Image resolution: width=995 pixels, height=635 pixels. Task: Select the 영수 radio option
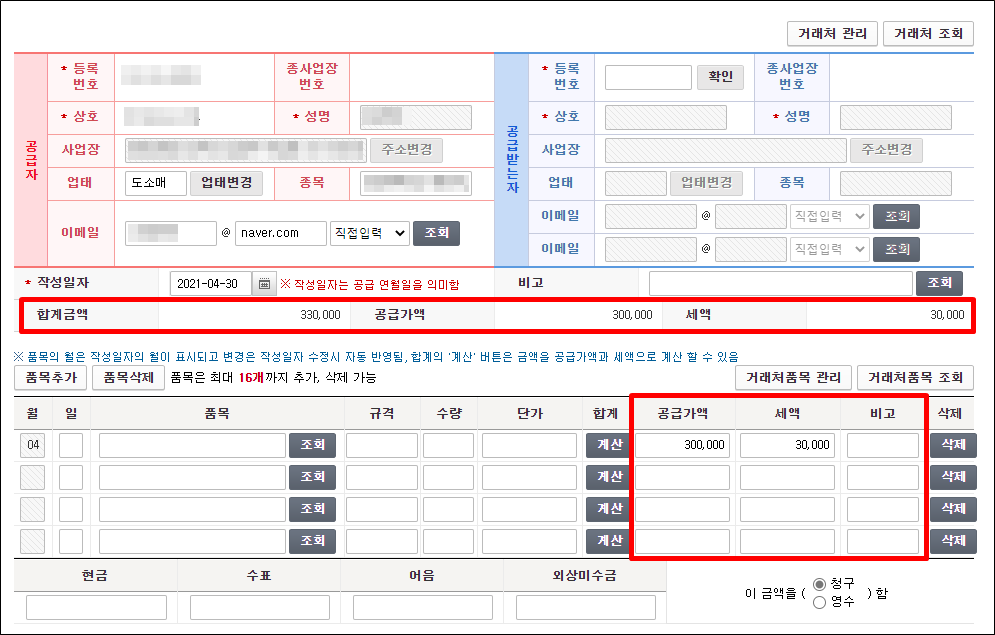point(819,602)
